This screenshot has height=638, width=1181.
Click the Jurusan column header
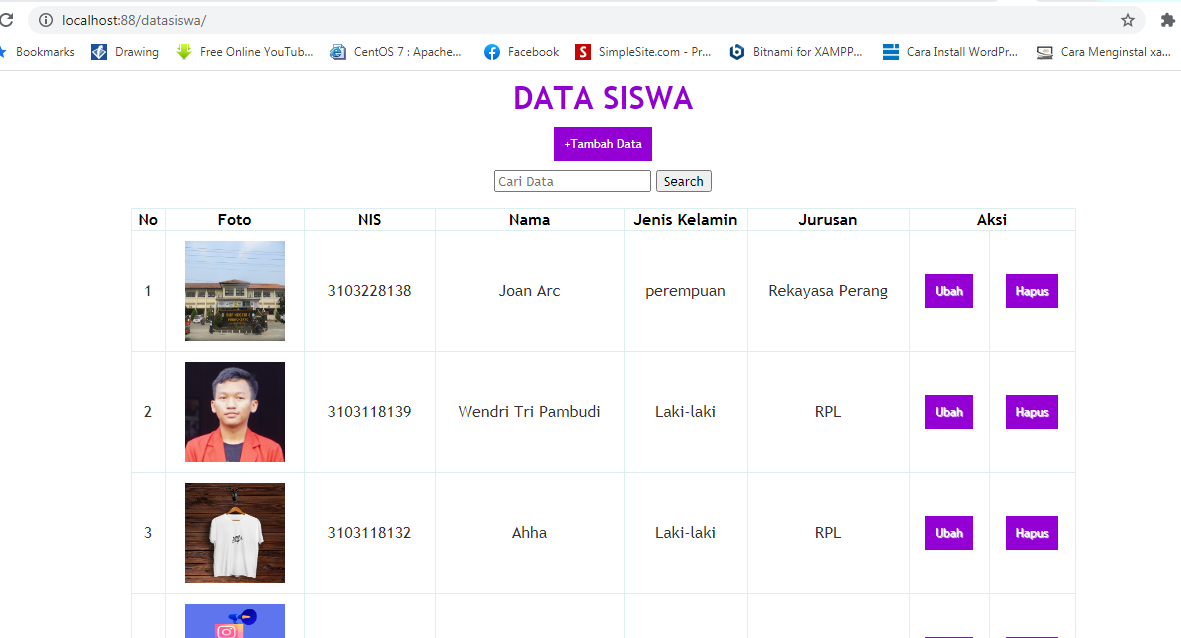click(828, 220)
